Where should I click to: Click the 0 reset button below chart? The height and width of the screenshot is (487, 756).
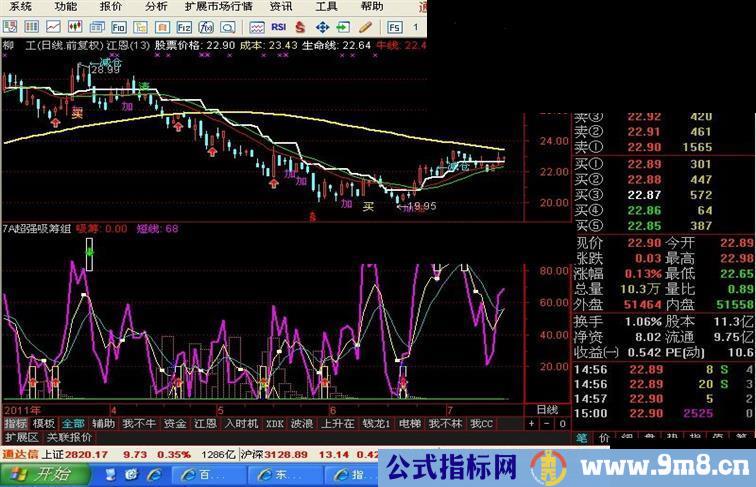(x=563, y=424)
